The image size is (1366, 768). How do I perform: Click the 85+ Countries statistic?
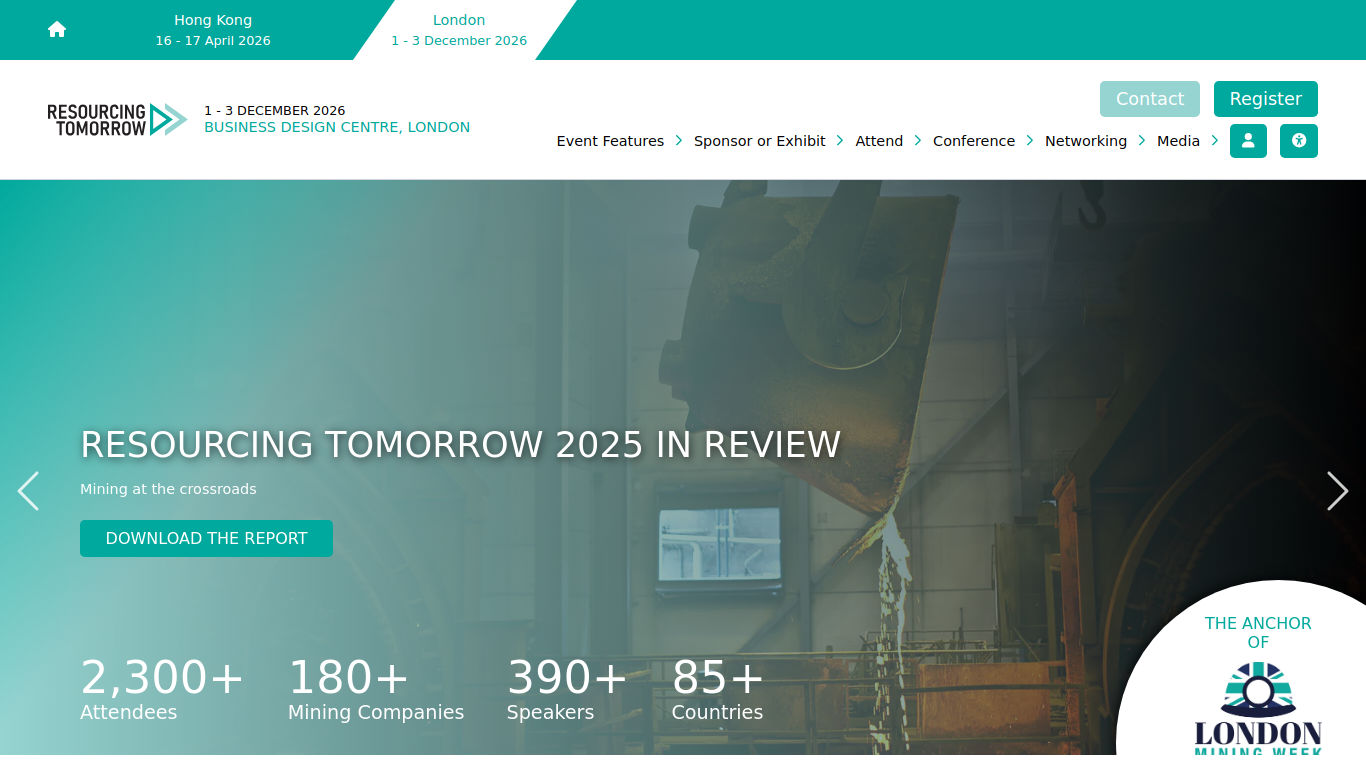click(718, 690)
